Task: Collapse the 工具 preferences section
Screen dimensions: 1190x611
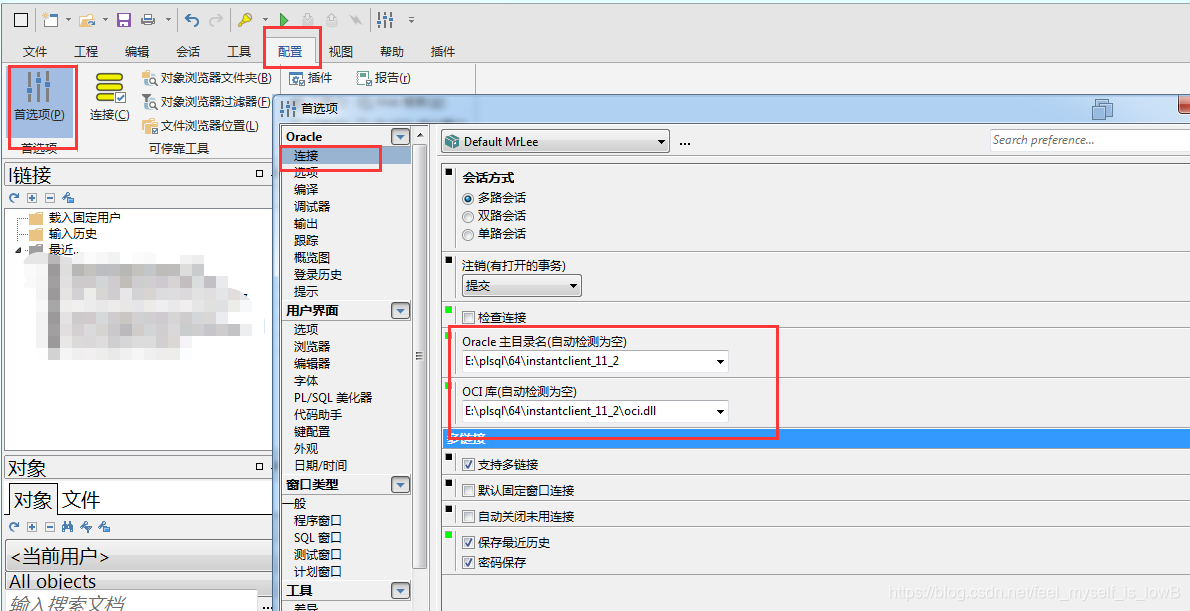Action: pos(400,591)
